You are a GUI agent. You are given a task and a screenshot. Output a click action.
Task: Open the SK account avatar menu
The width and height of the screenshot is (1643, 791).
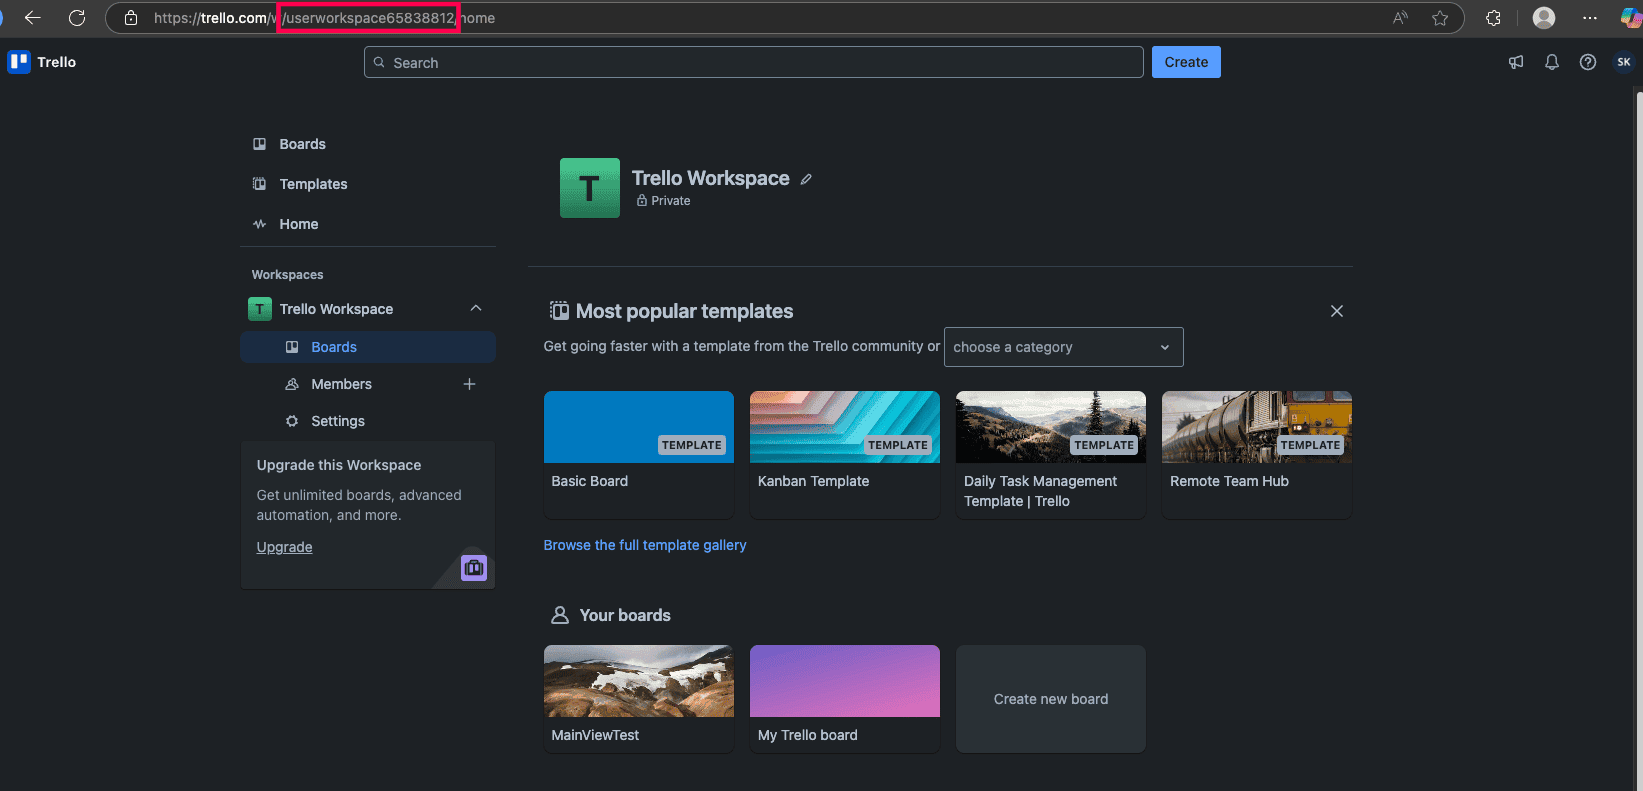1624,62
